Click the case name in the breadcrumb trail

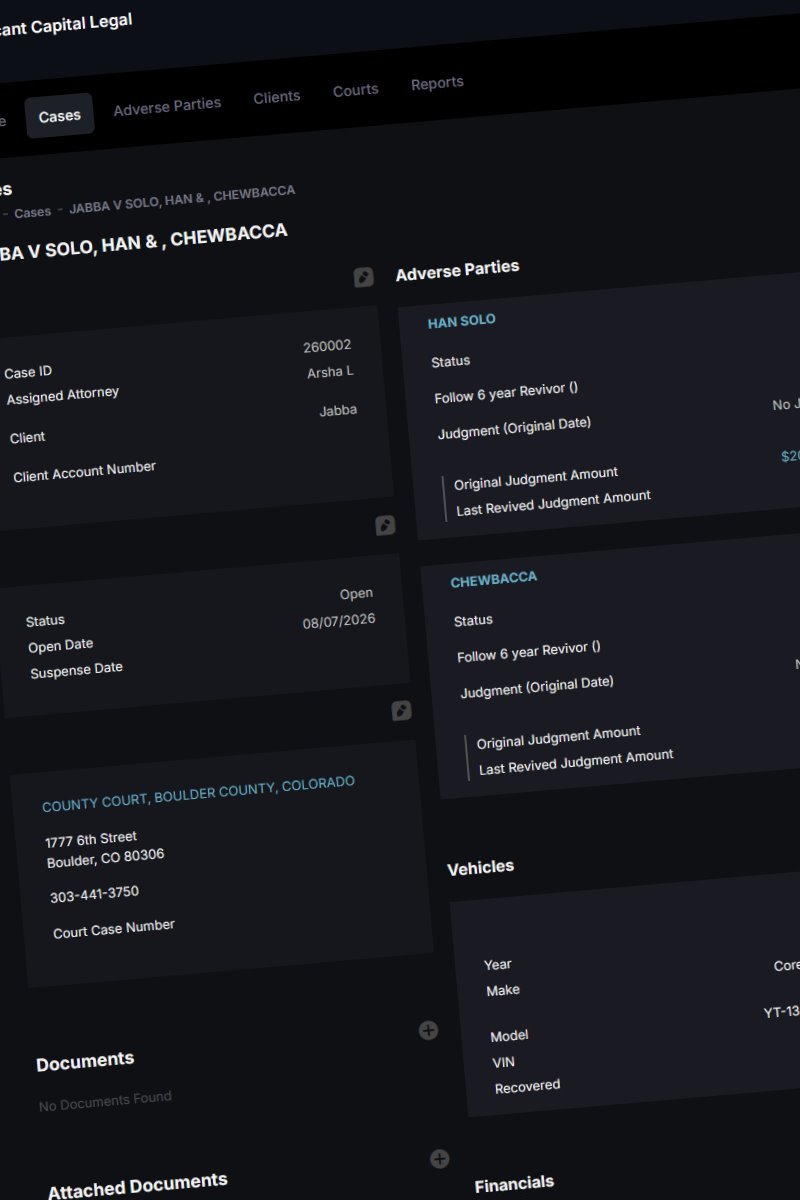[x=182, y=199]
